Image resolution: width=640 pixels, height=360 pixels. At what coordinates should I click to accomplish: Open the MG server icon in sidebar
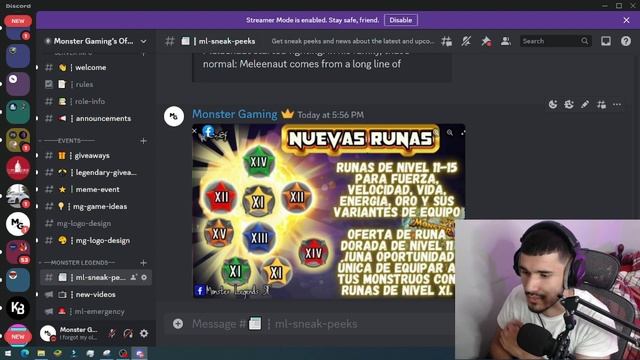coord(18,224)
